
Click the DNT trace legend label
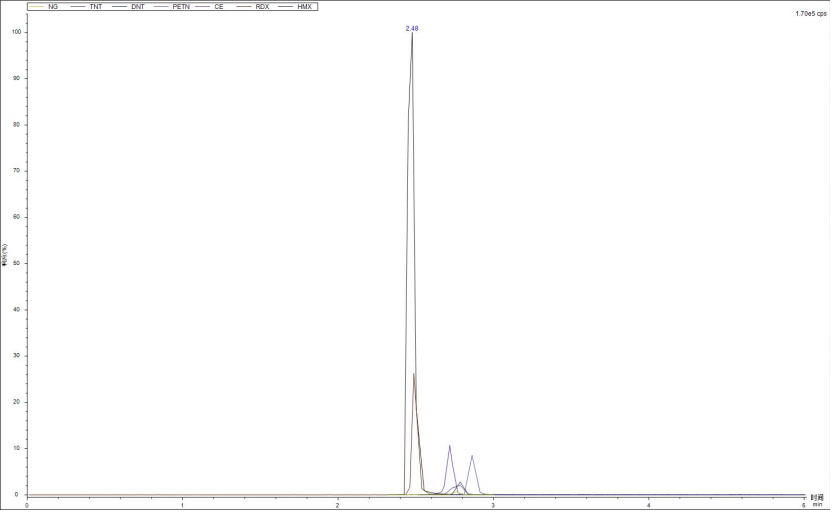click(x=137, y=7)
